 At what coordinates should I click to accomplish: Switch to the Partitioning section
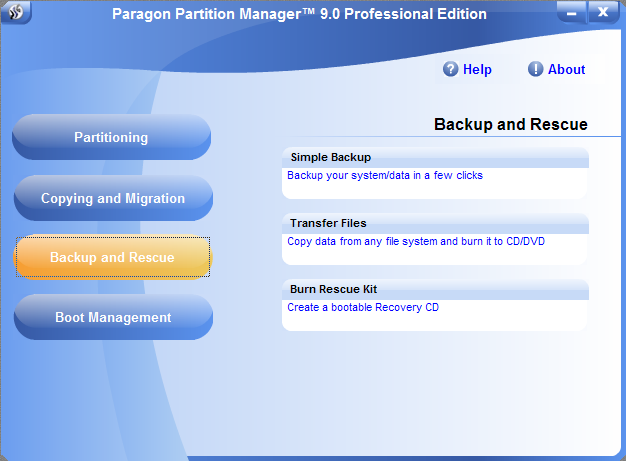(111, 138)
